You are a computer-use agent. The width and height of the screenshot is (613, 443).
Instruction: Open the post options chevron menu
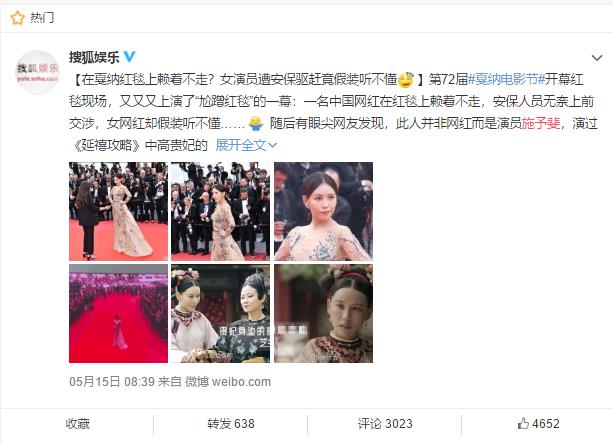(x=597, y=58)
